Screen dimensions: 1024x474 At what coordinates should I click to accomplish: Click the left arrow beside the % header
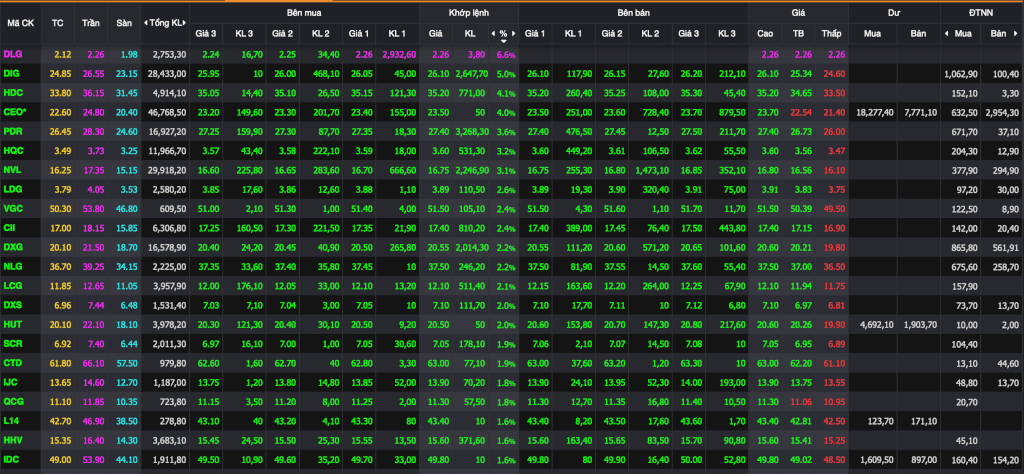pyautogui.click(x=493, y=33)
